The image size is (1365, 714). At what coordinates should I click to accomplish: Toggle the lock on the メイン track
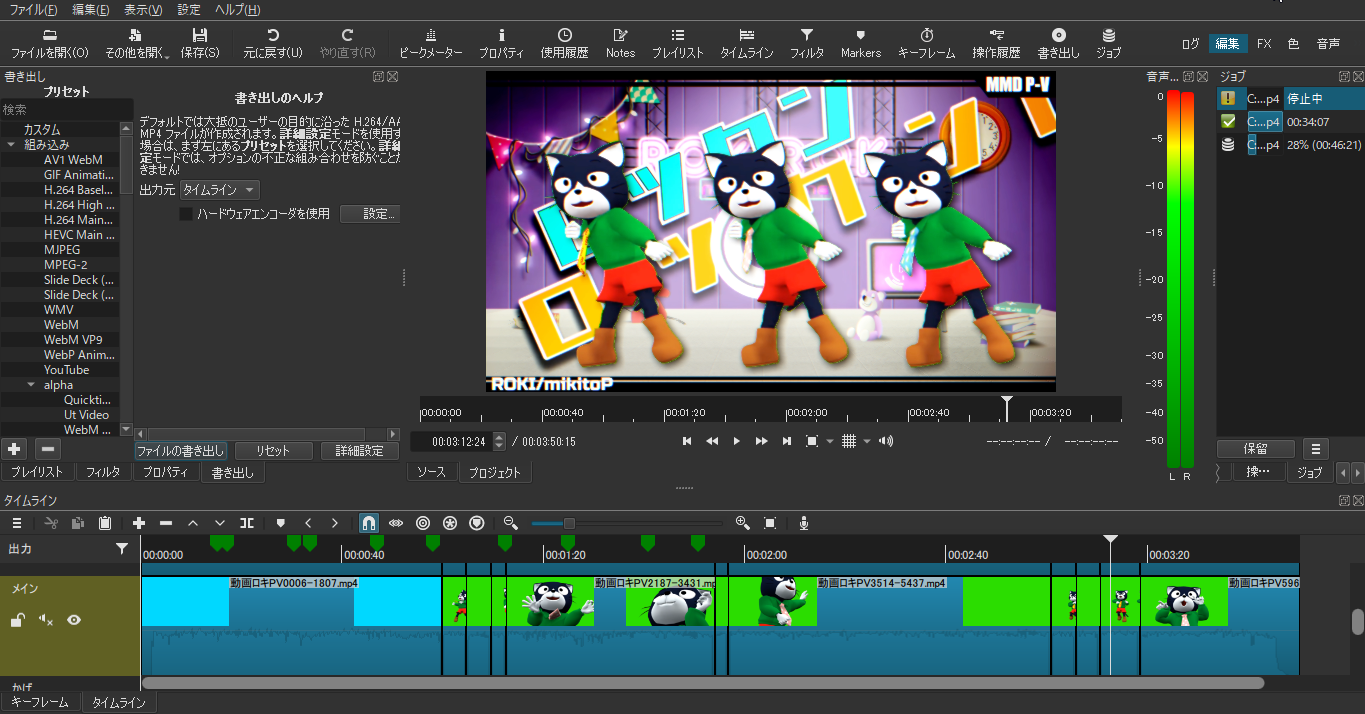click(x=17, y=621)
